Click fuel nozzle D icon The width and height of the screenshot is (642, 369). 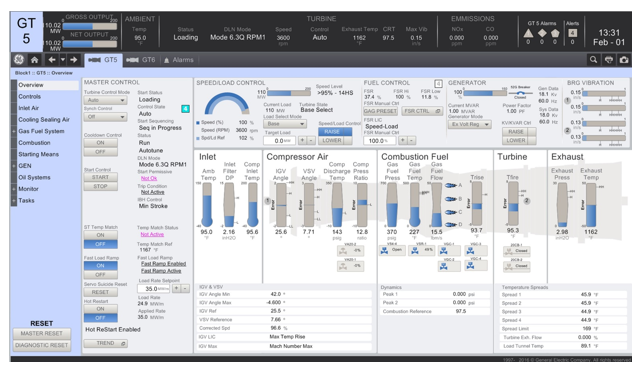[x=451, y=224]
